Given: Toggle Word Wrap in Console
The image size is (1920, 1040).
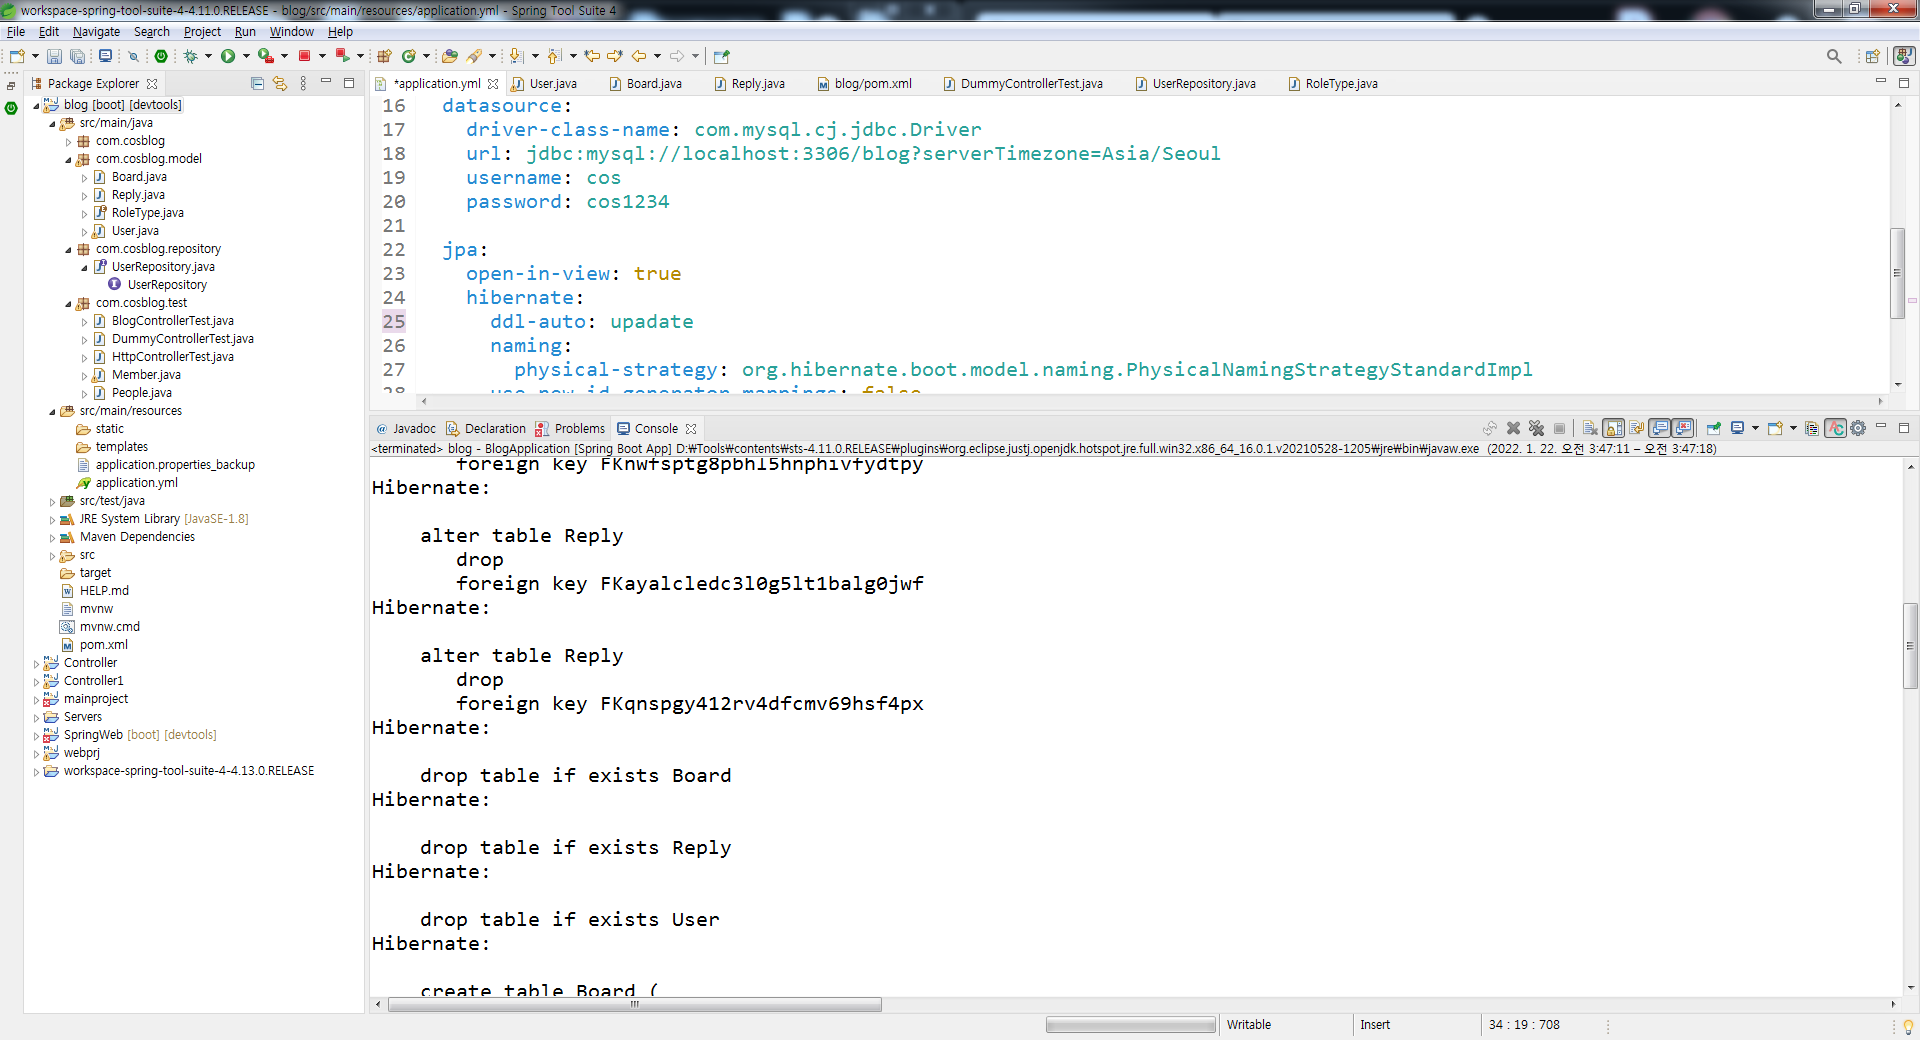Looking at the screenshot, I should (x=1636, y=428).
